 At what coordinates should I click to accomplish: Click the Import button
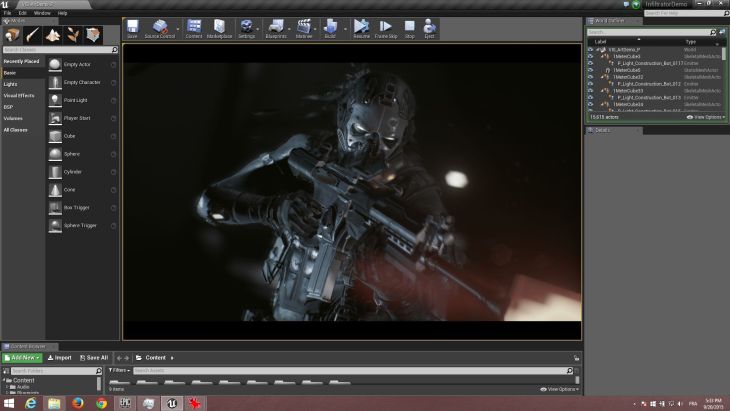tap(60, 358)
